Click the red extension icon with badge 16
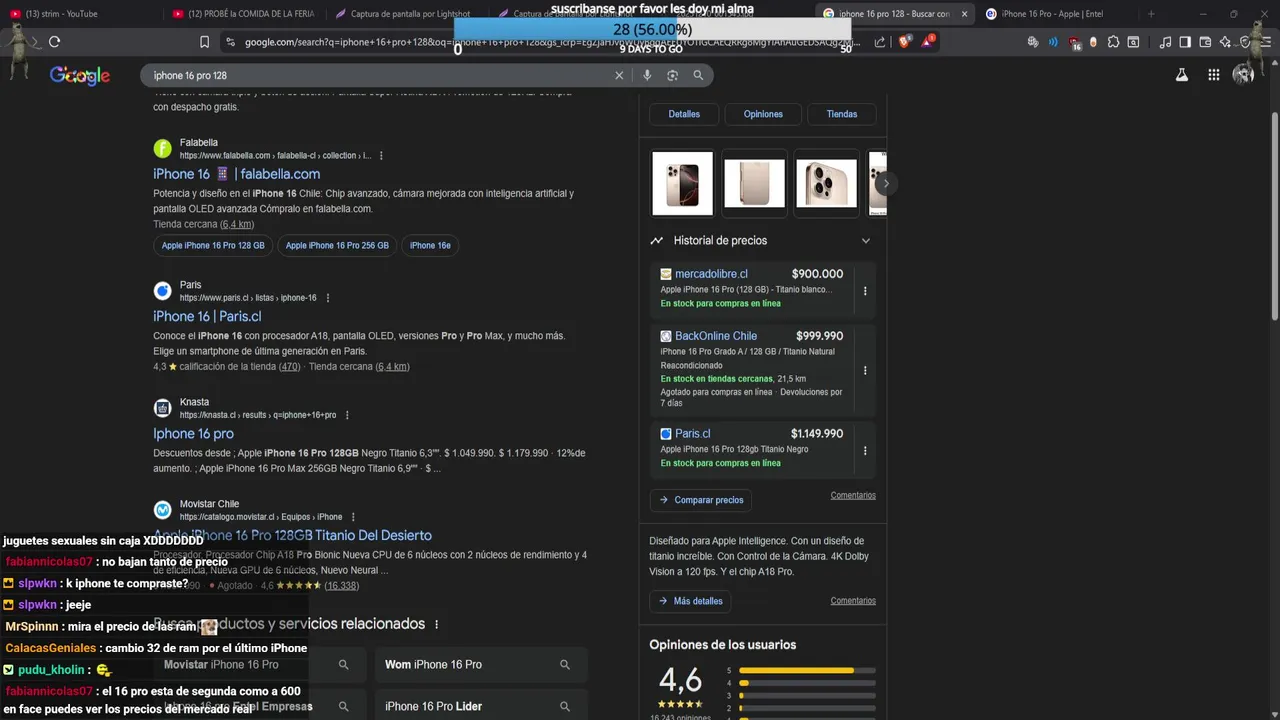This screenshot has width=1280, height=720. (x=1074, y=43)
